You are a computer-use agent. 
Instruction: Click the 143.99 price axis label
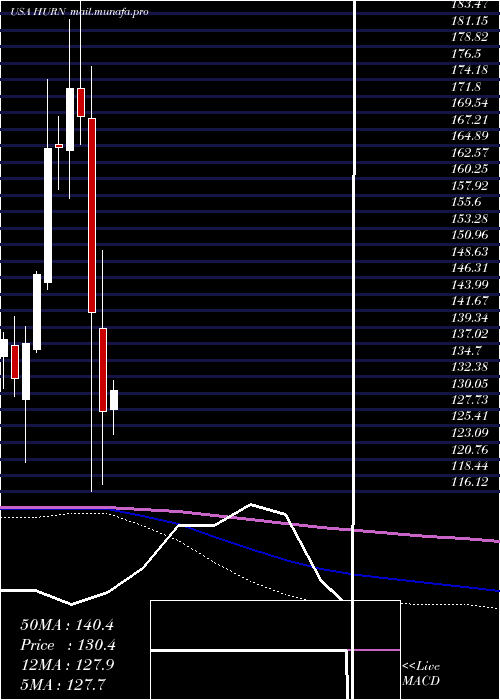coord(470,285)
